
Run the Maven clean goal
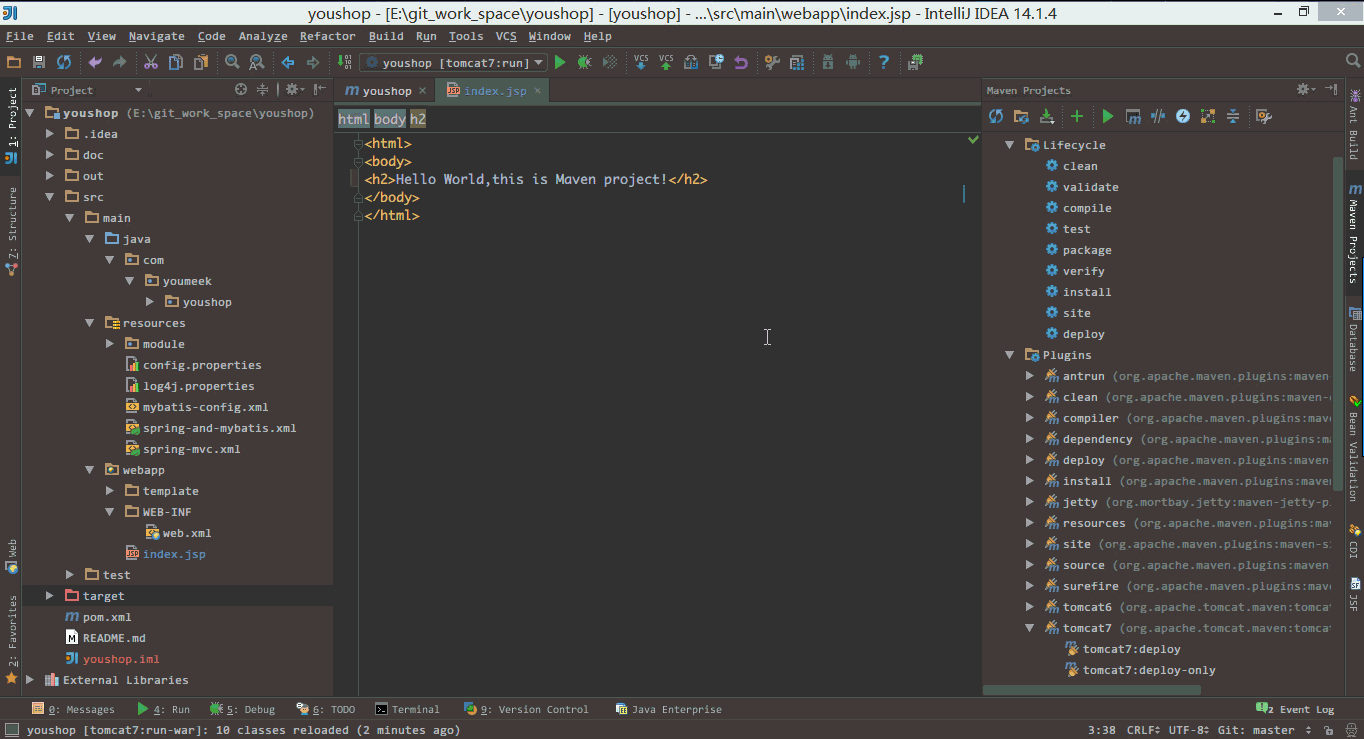pyautogui.click(x=1081, y=165)
